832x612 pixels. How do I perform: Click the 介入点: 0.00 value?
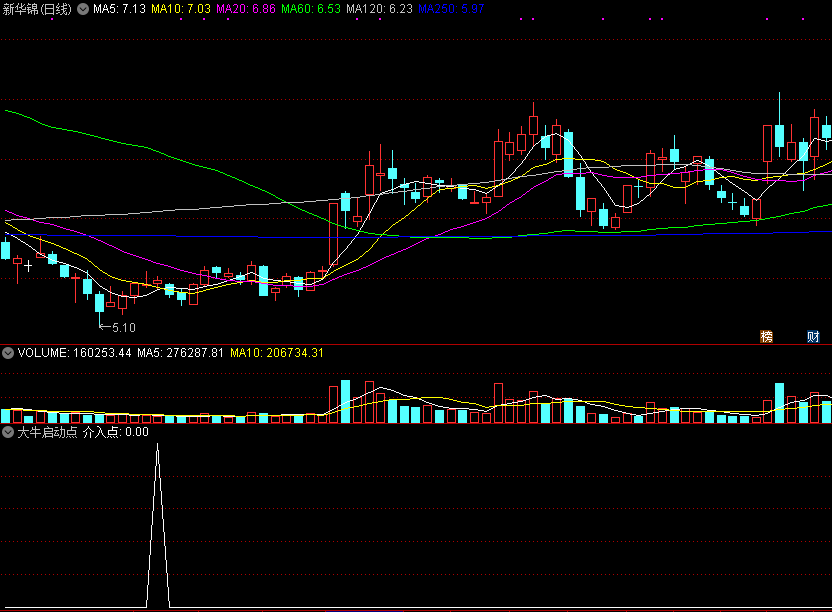116,432
